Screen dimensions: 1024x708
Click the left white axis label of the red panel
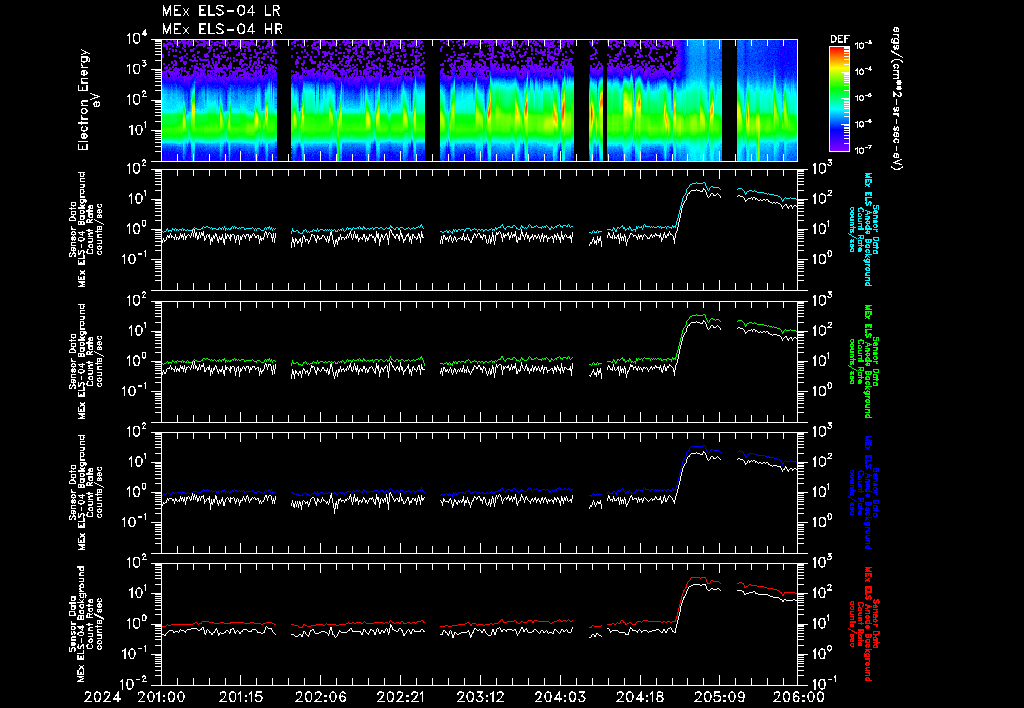tap(86, 624)
